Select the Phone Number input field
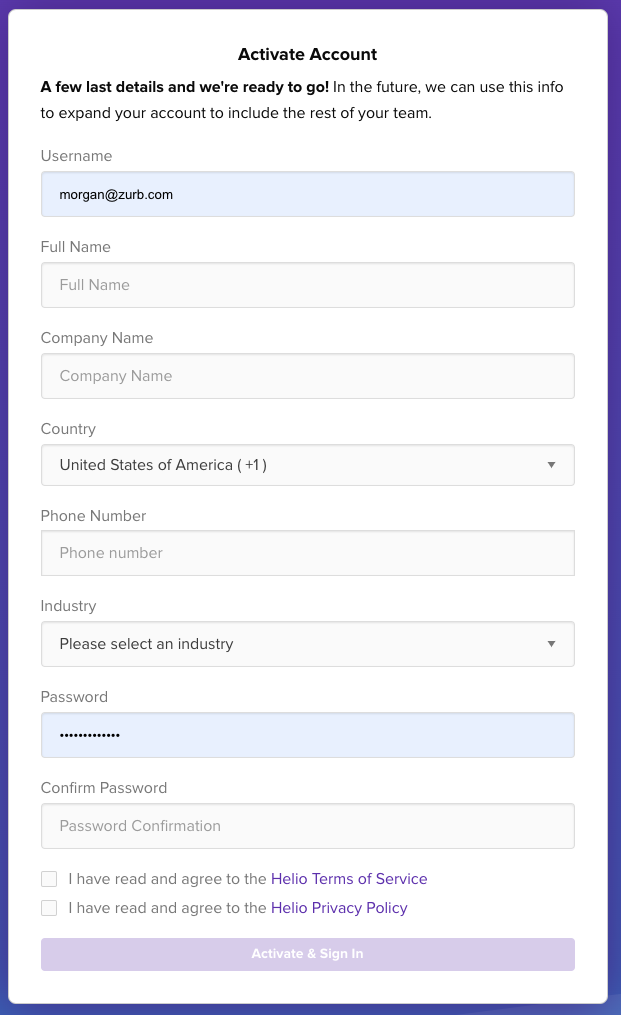The image size is (621, 1015). 307,553
